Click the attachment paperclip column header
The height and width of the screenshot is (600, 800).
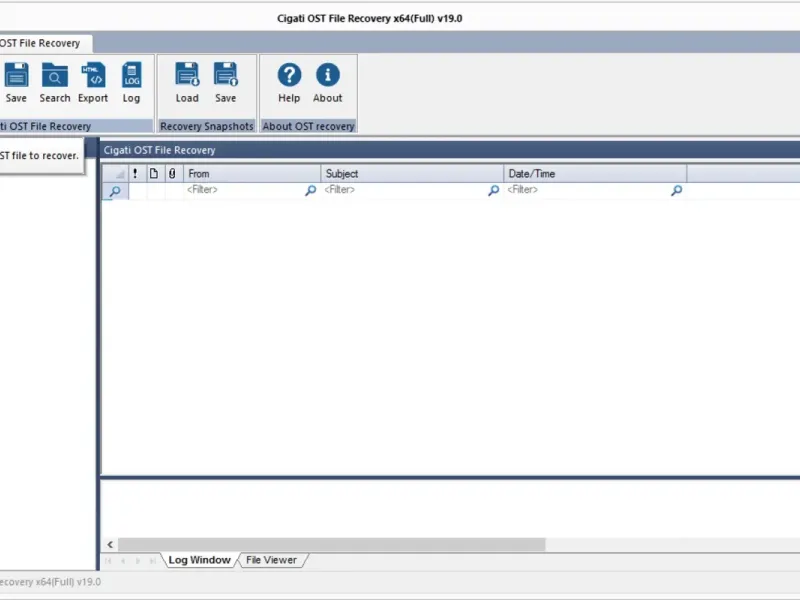[172, 173]
